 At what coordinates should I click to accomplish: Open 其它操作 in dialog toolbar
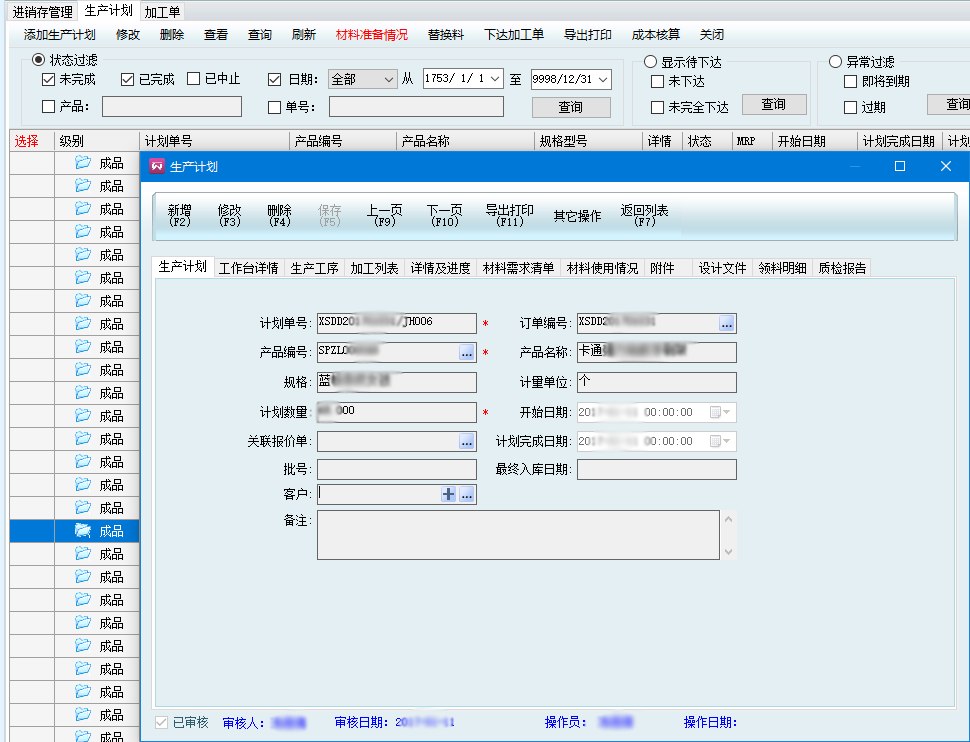577,216
